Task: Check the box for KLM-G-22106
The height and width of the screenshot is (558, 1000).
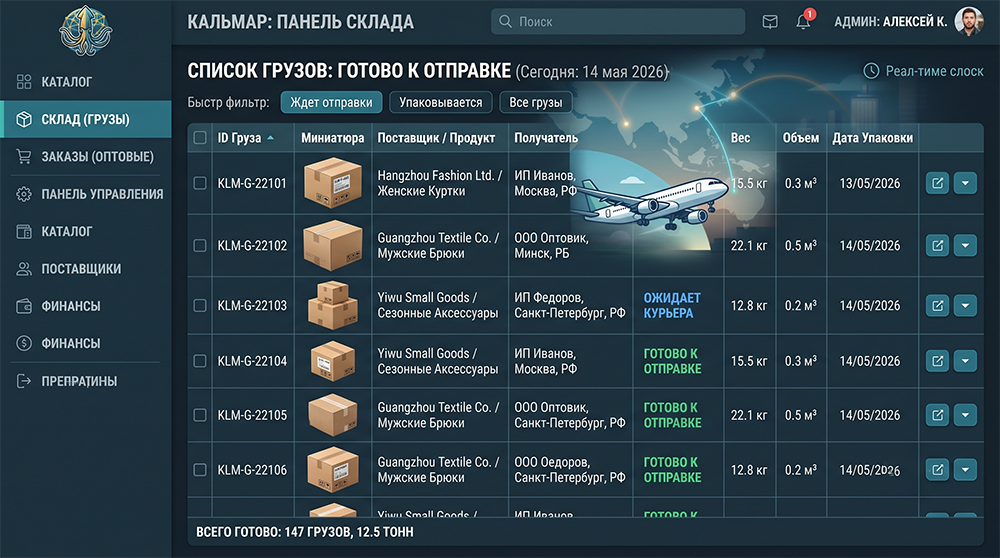Action: [200, 470]
